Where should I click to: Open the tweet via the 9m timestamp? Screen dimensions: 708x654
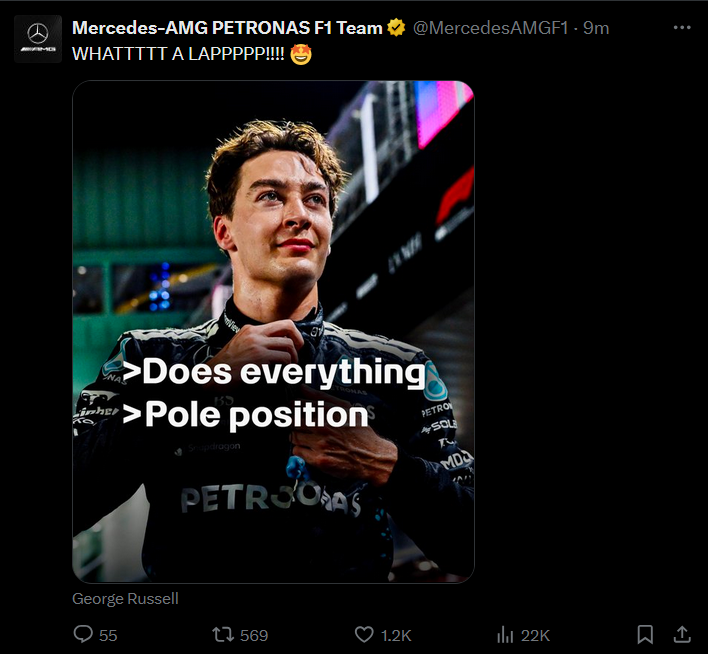(597, 28)
